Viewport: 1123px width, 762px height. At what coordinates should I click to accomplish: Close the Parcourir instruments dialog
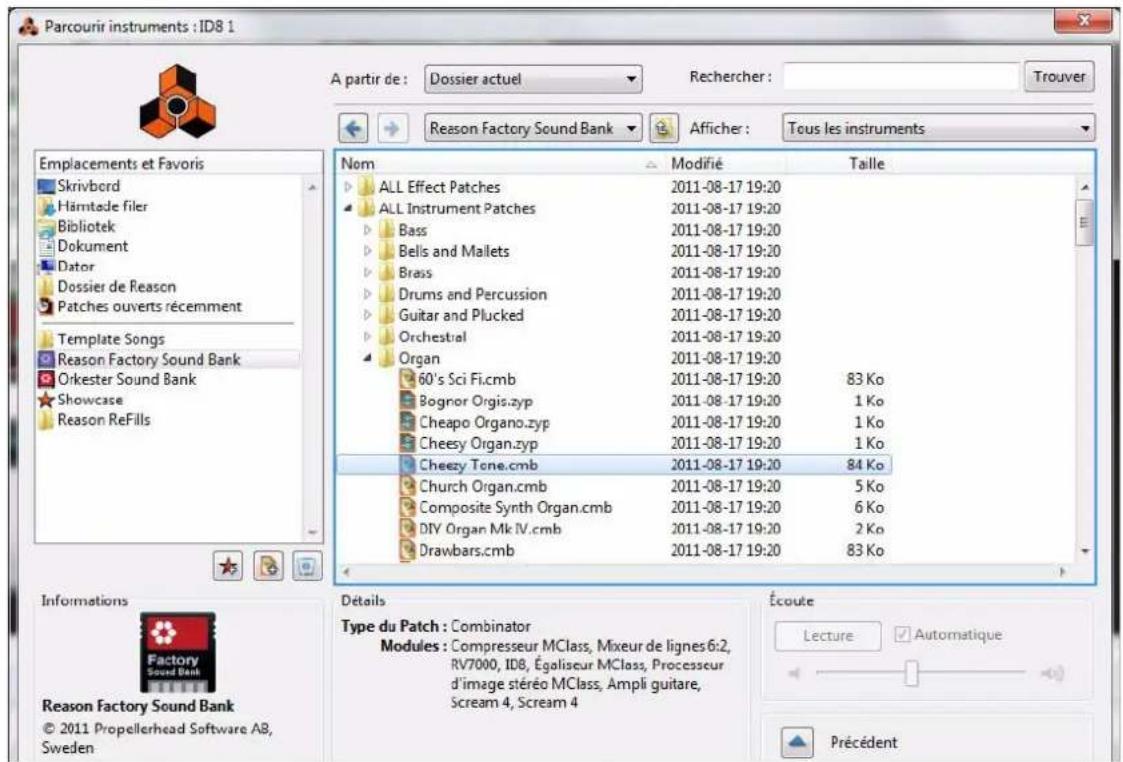(1082, 21)
